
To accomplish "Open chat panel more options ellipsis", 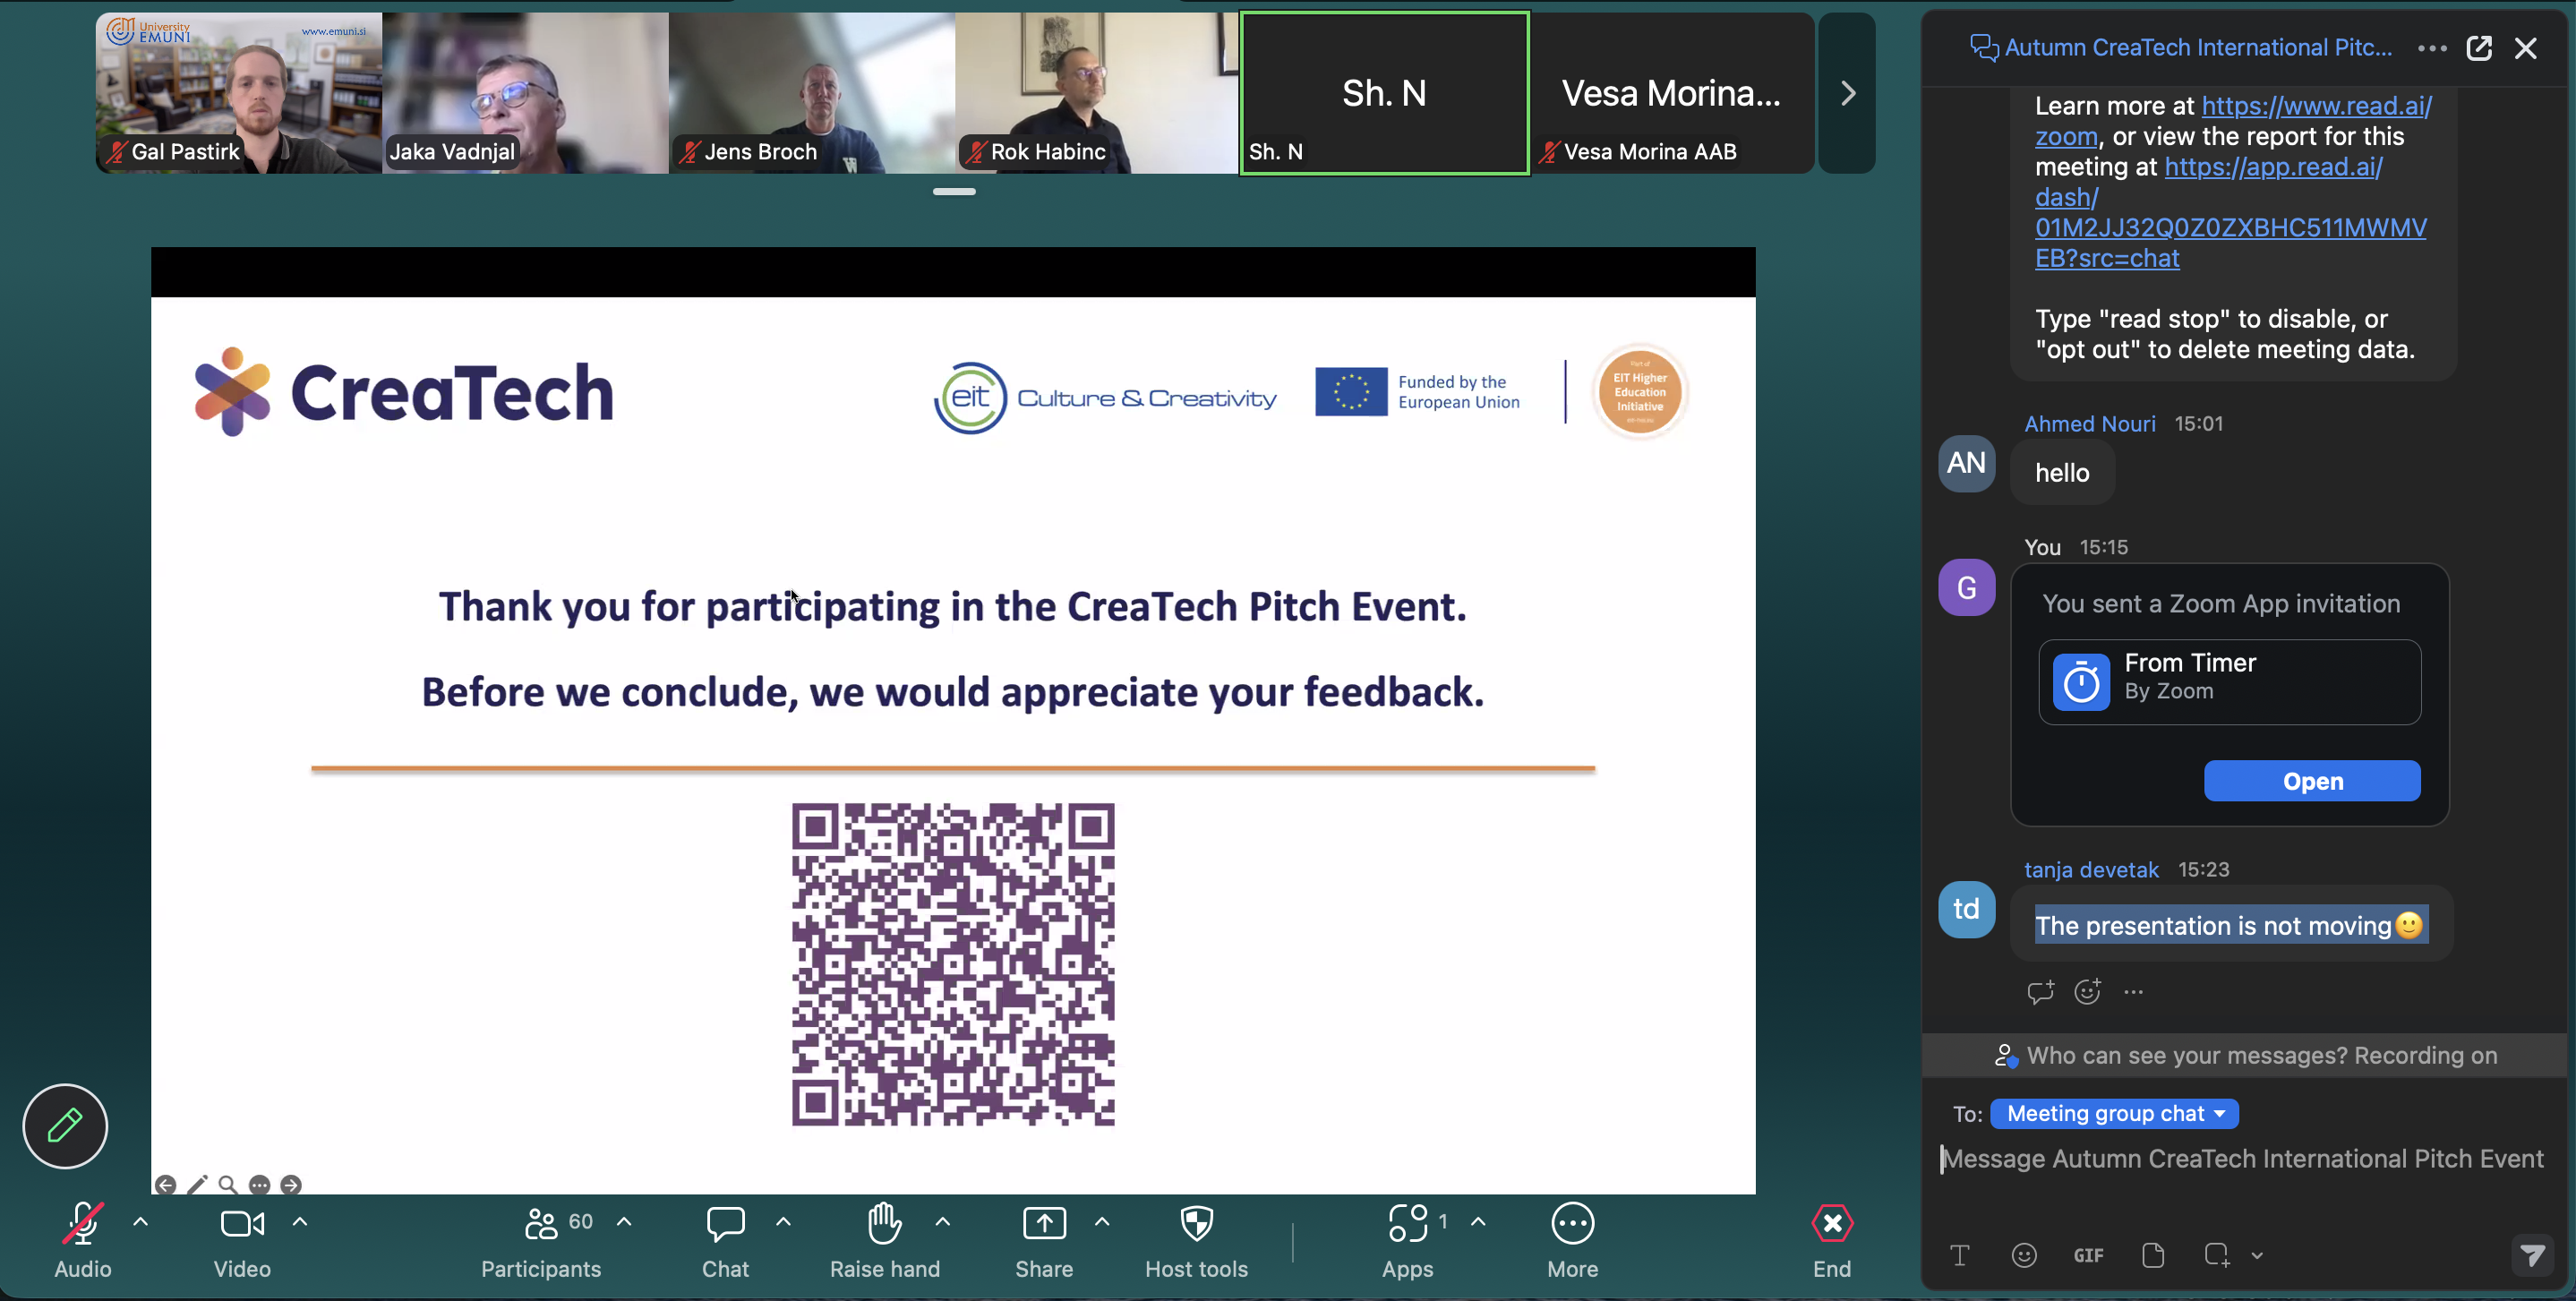I will 2432,48.
